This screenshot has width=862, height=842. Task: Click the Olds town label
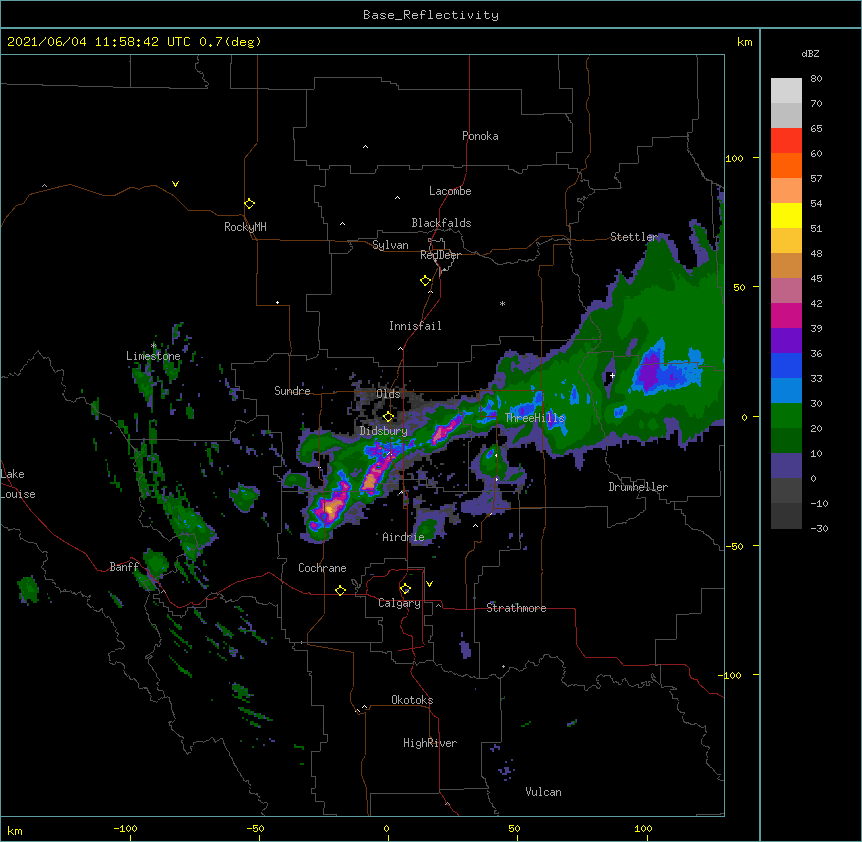coord(388,394)
